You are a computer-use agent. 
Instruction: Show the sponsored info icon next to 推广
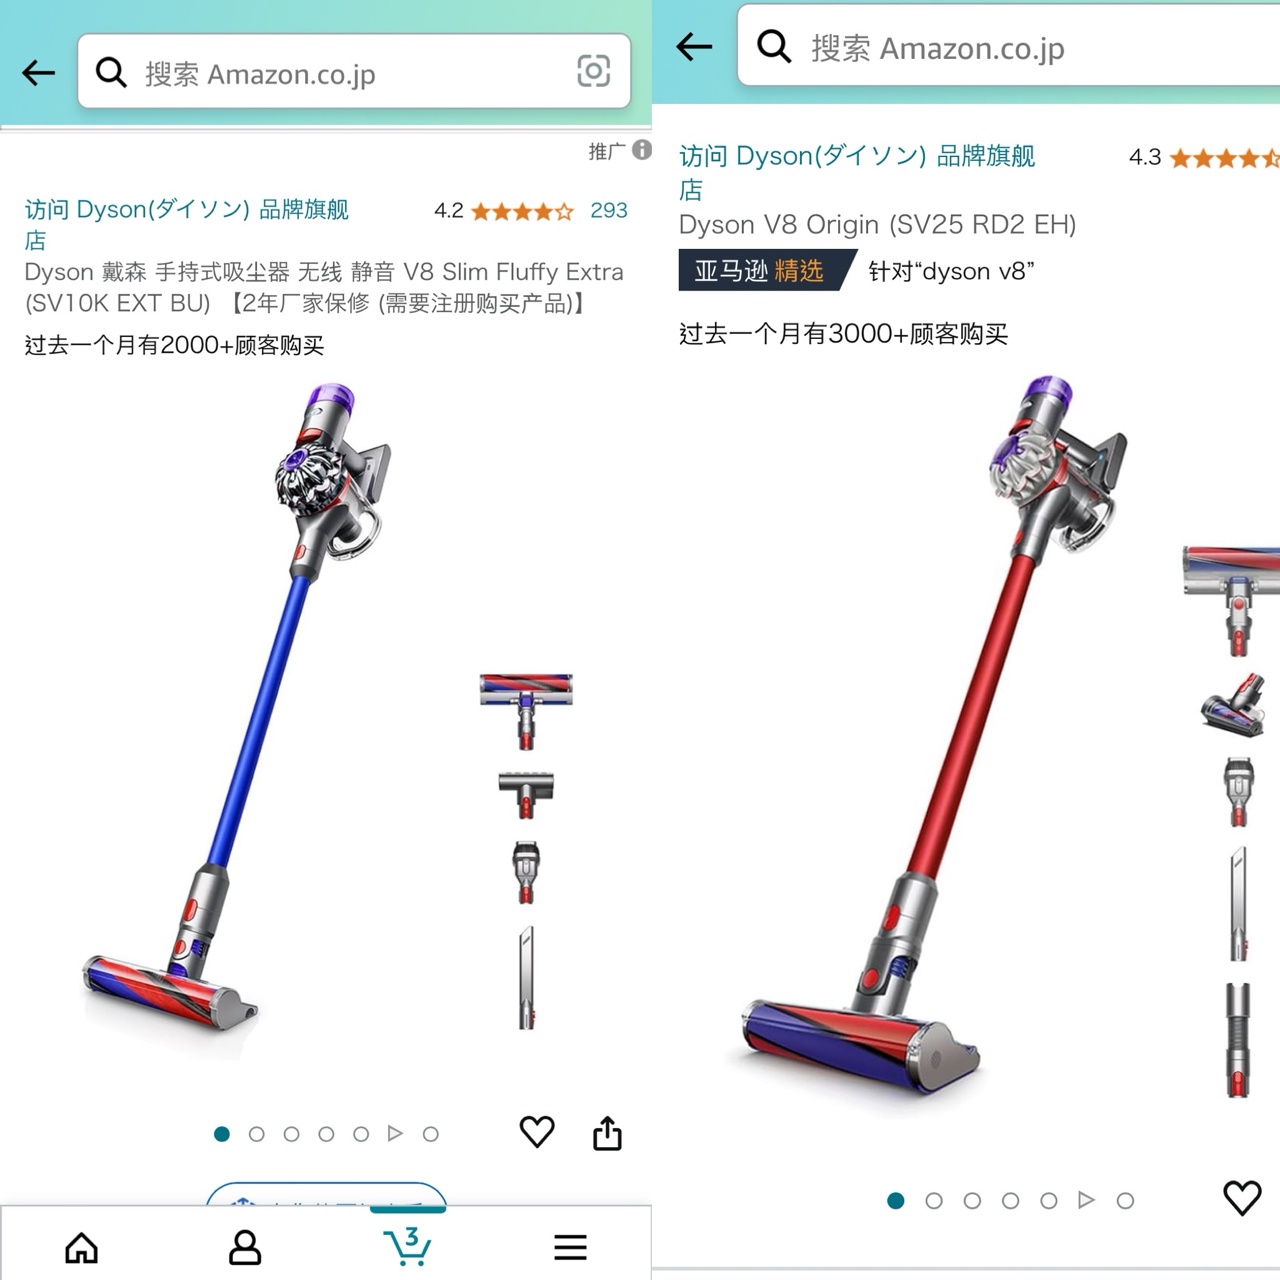pos(642,150)
